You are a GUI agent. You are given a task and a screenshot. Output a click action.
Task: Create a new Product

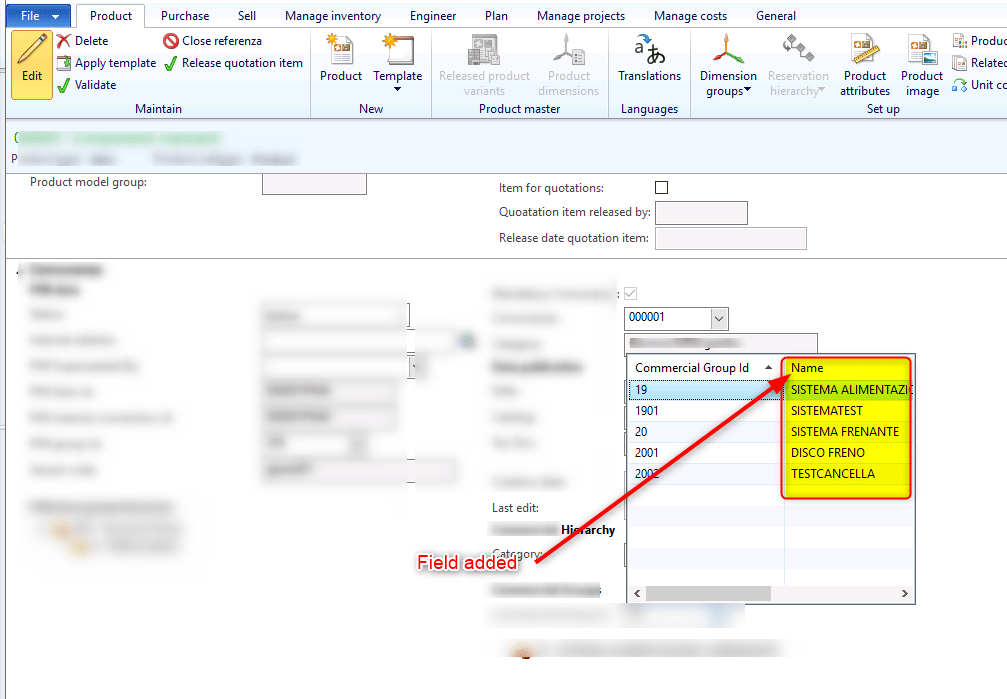click(341, 60)
